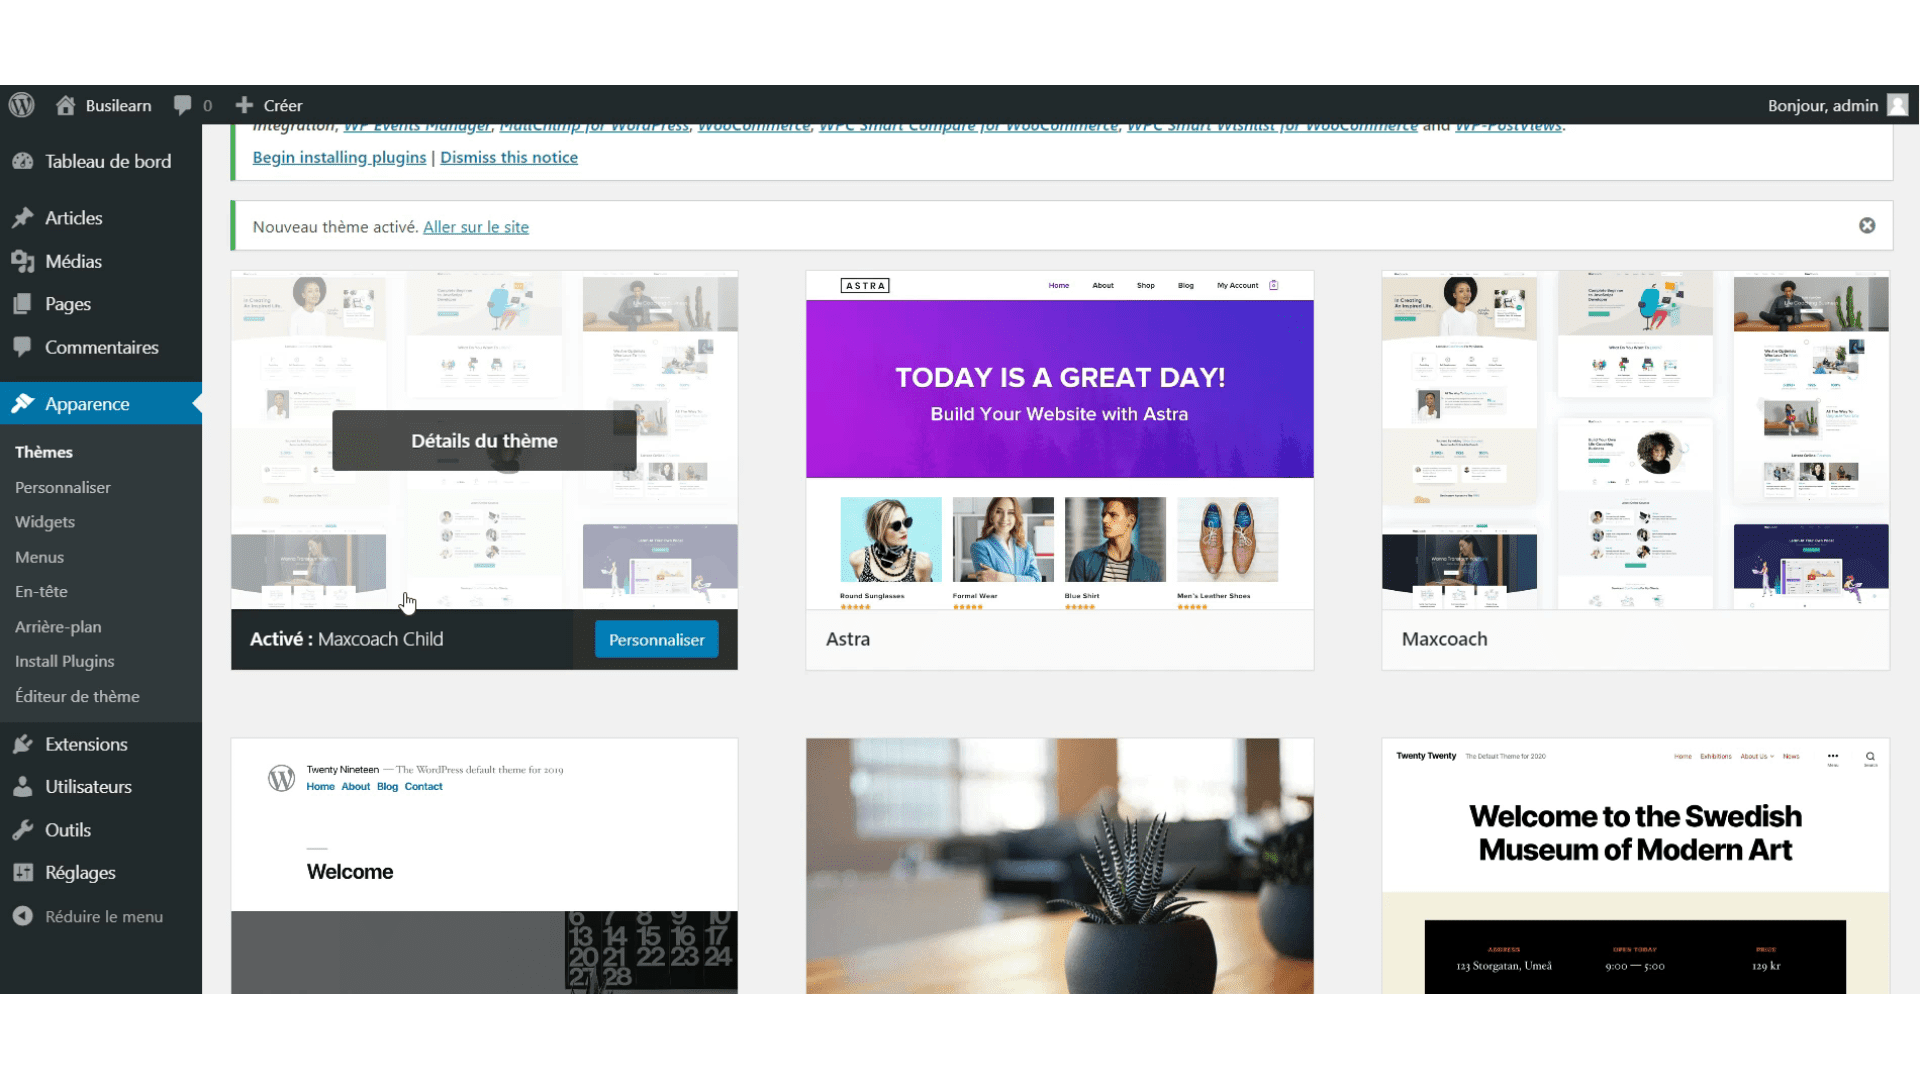The width and height of the screenshot is (1920, 1080).
Task: Click Aller sur le site link
Action: 476,227
